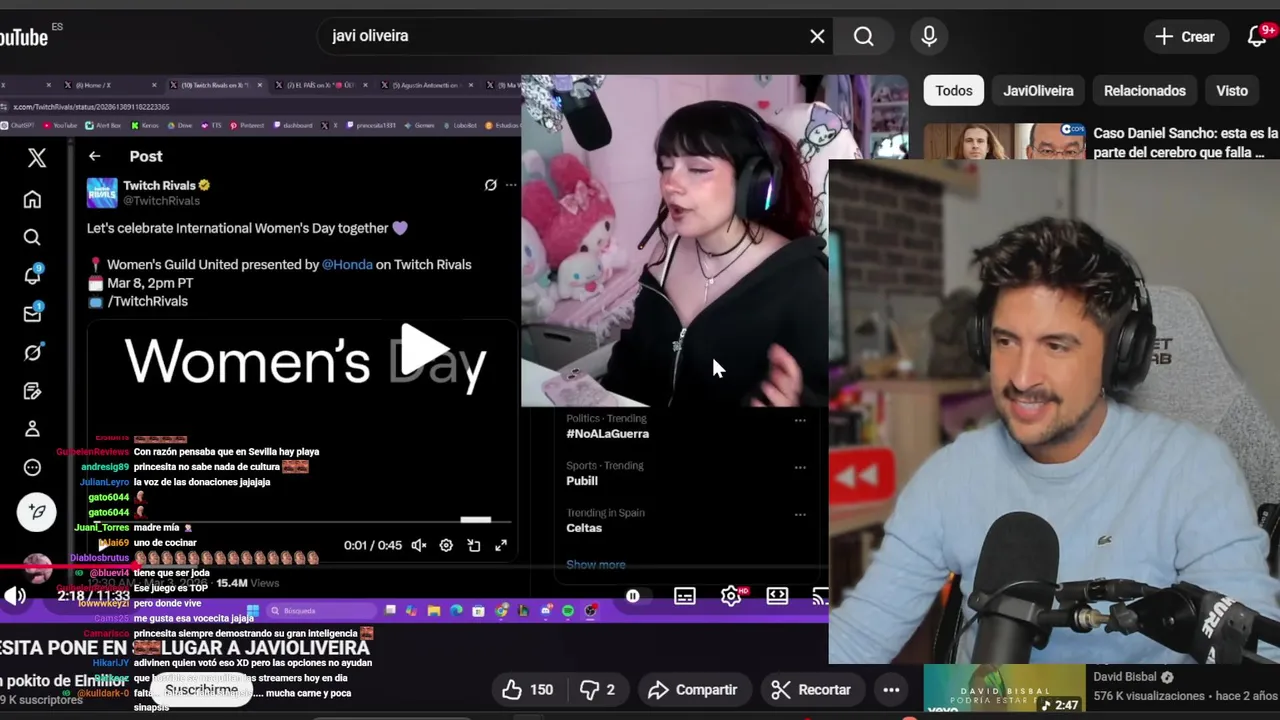Viewport: 1280px width, 720px height.
Task: Open embedded post video settings gear
Action: [x=446, y=545]
